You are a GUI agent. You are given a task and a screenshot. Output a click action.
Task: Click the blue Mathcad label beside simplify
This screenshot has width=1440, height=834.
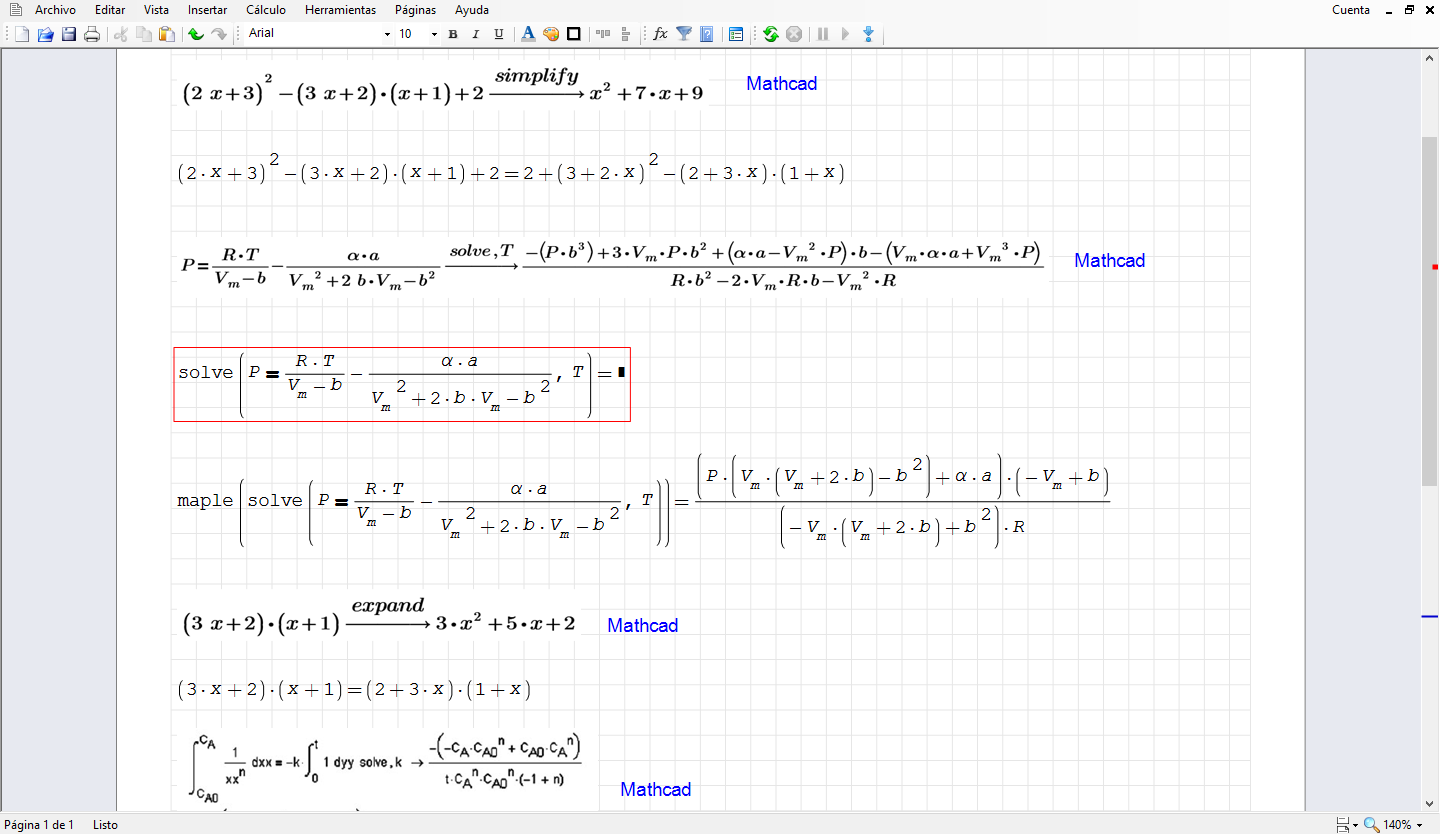[x=781, y=84]
